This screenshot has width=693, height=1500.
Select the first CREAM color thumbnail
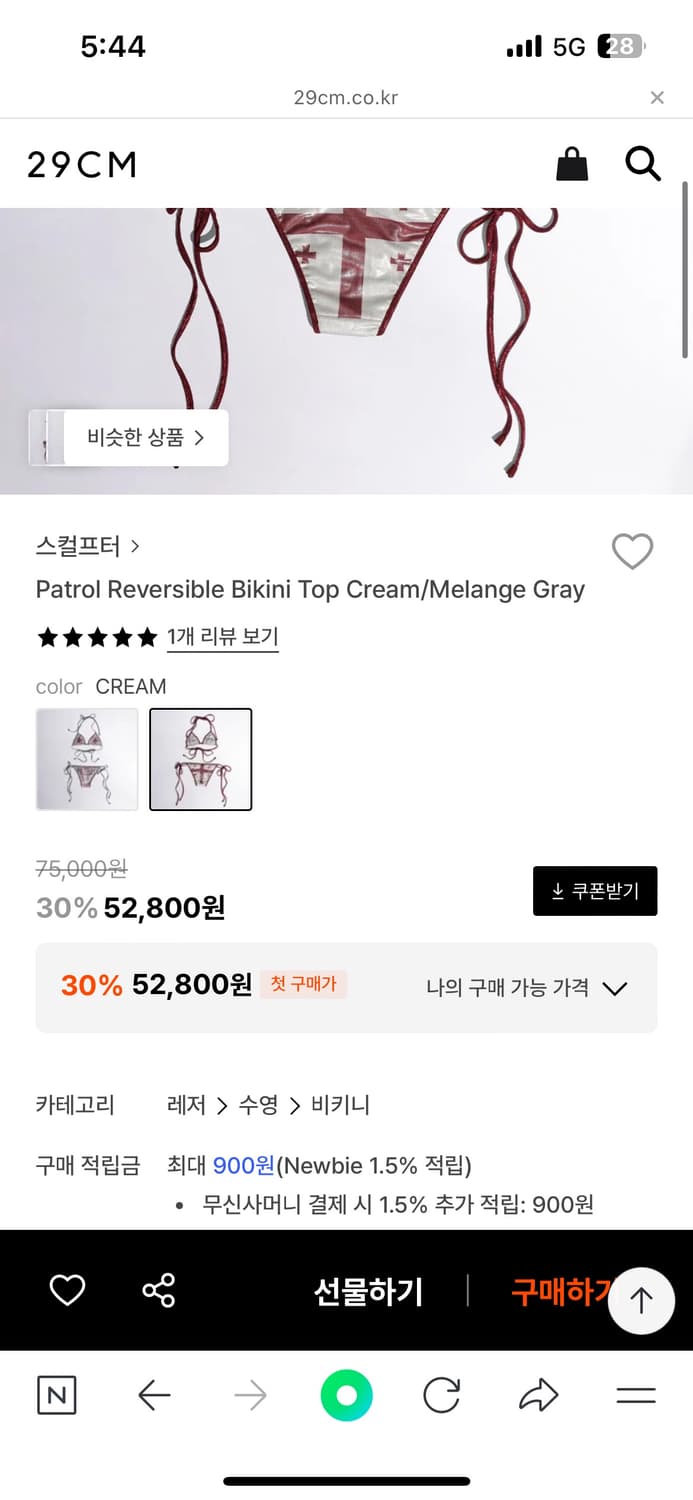[x=87, y=759]
